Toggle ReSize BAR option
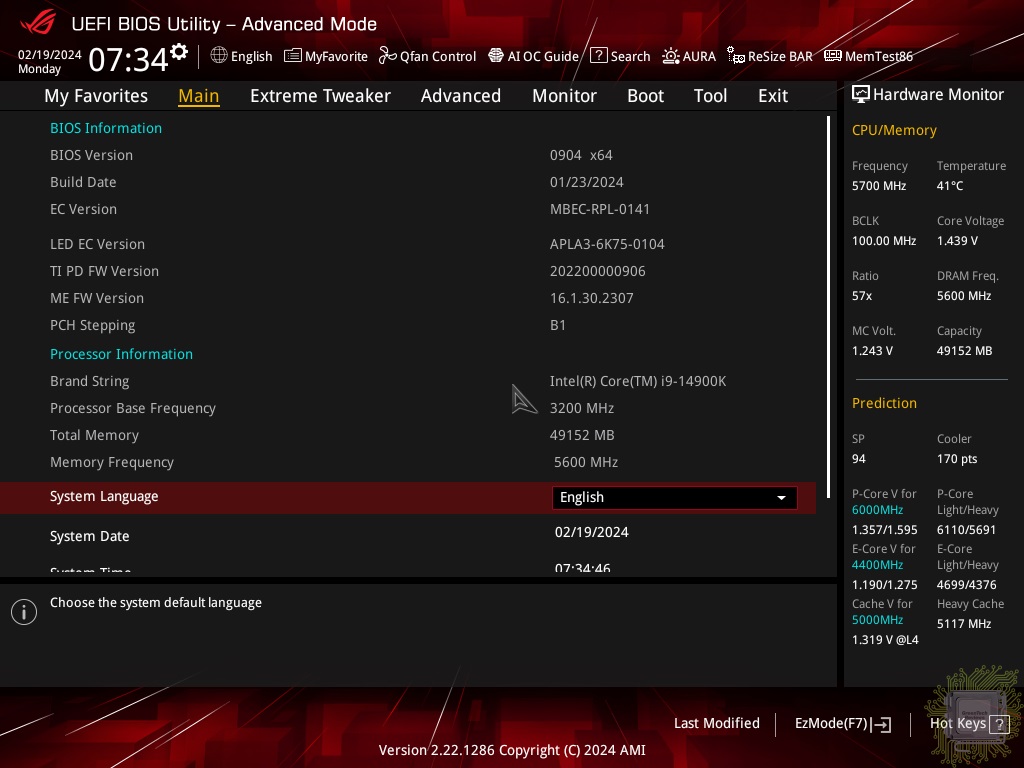The image size is (1024, 768). coord(769,56)
